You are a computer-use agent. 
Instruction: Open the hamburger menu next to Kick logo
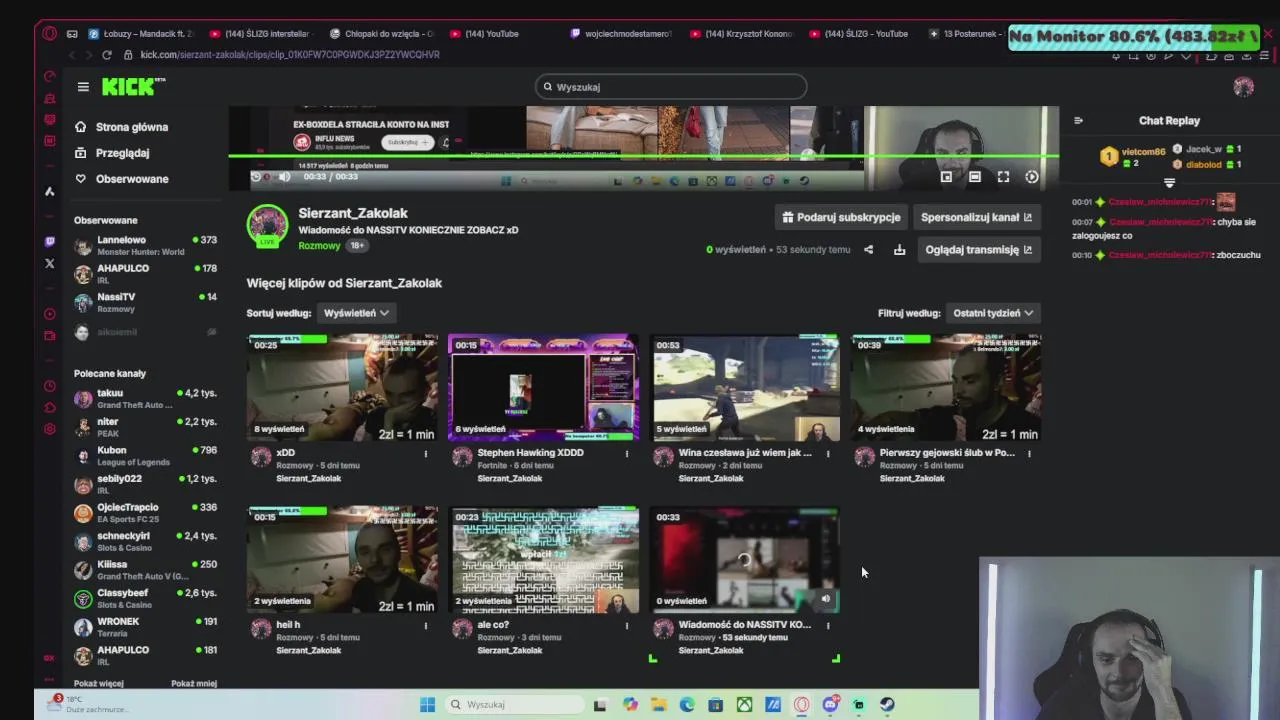click(83, 87)
